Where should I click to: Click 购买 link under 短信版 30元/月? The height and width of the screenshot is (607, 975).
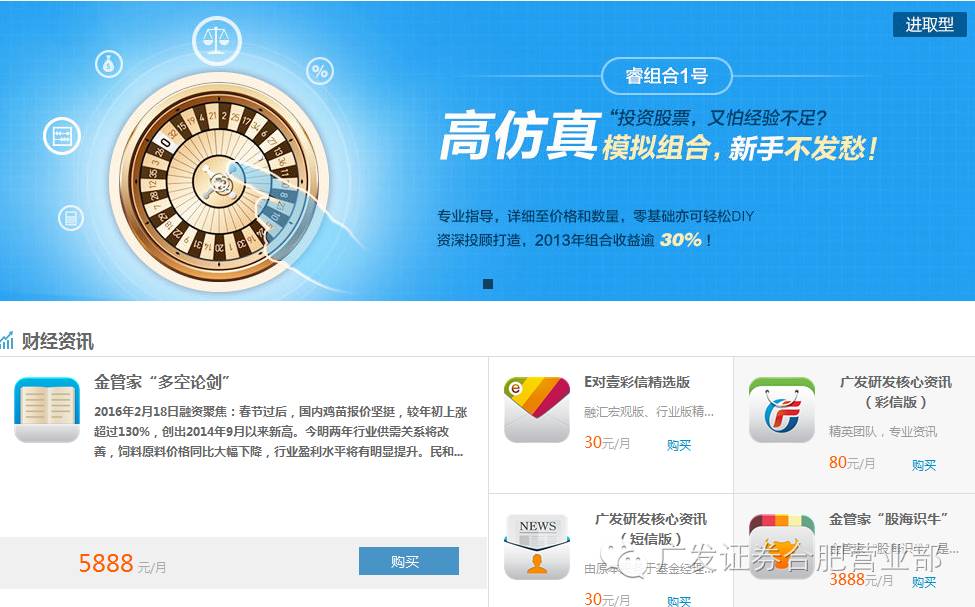click(679, 601)
